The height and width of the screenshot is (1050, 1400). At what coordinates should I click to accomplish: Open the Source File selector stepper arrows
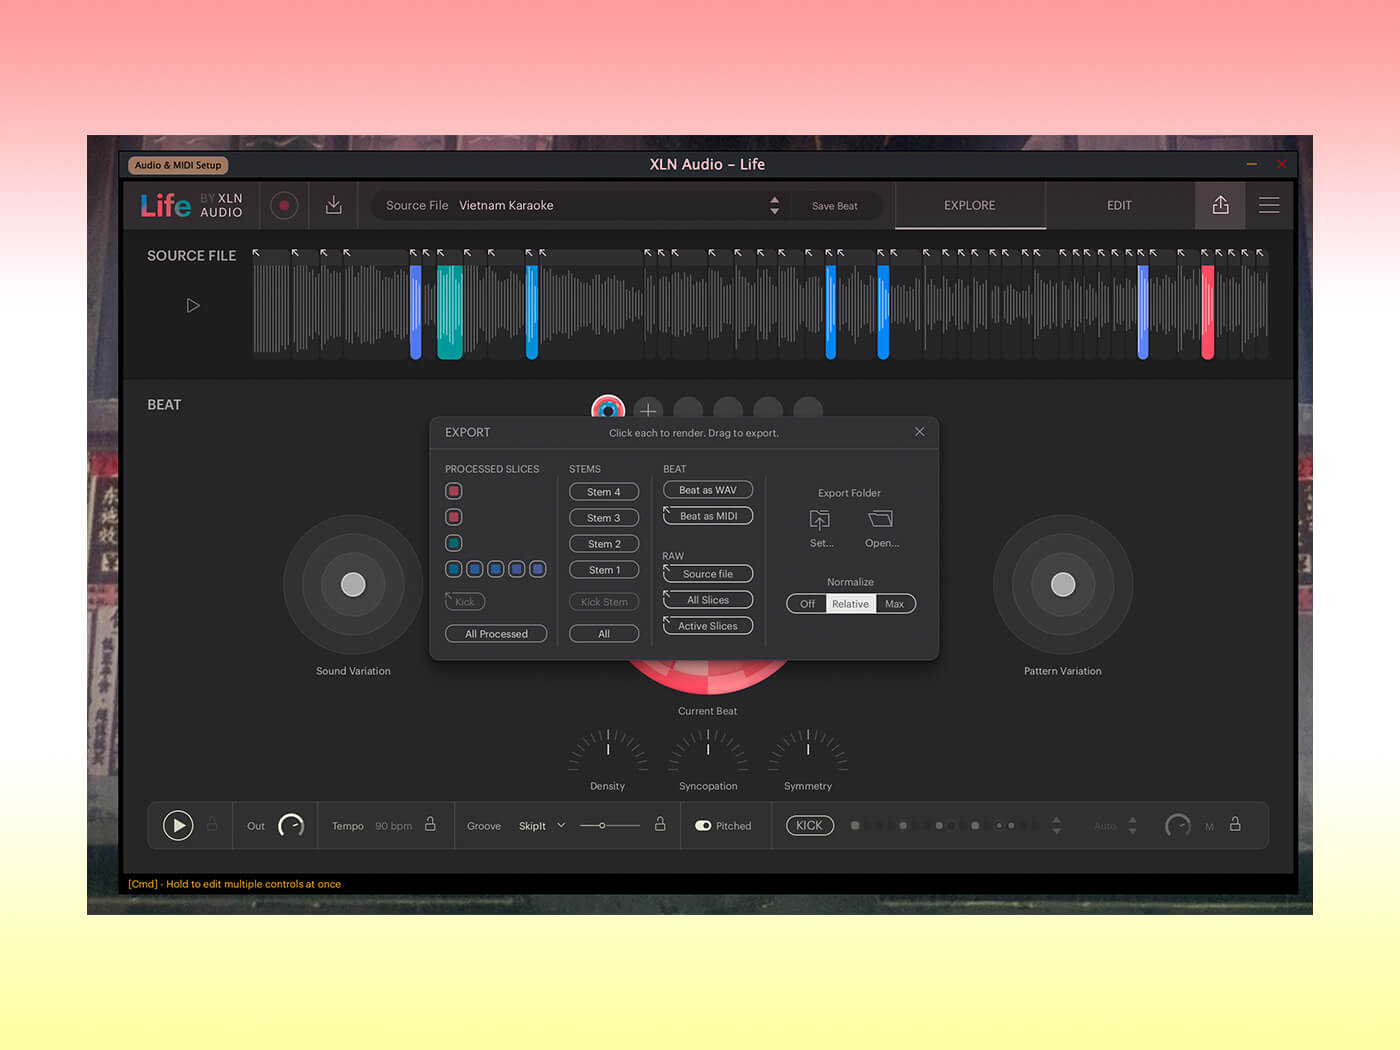pos(774,205)
